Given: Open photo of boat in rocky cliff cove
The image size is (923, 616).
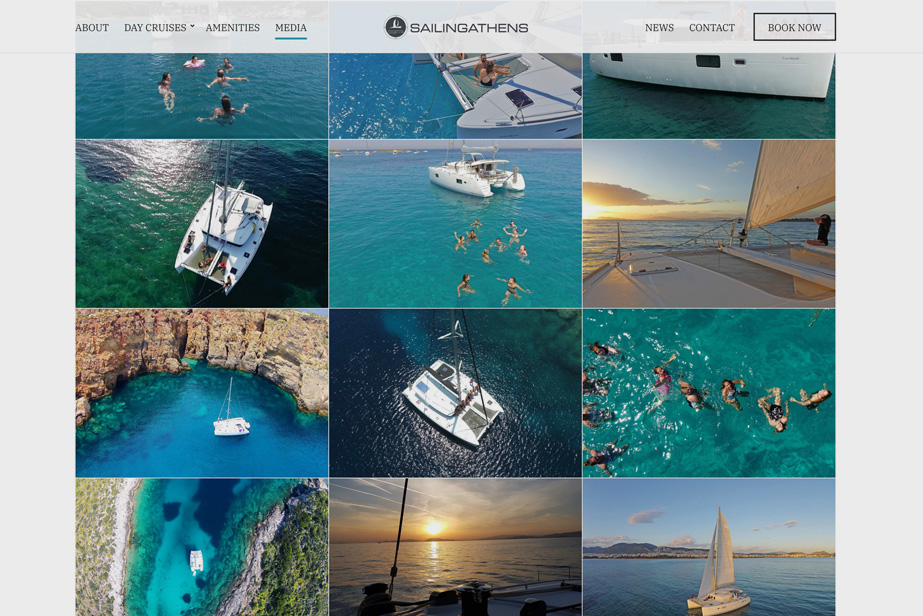Looking at the screenshot, I should [x=202, y=393].
